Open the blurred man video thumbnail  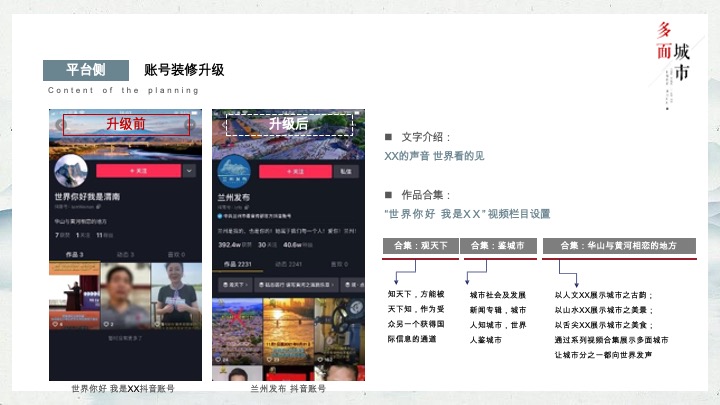125,296
